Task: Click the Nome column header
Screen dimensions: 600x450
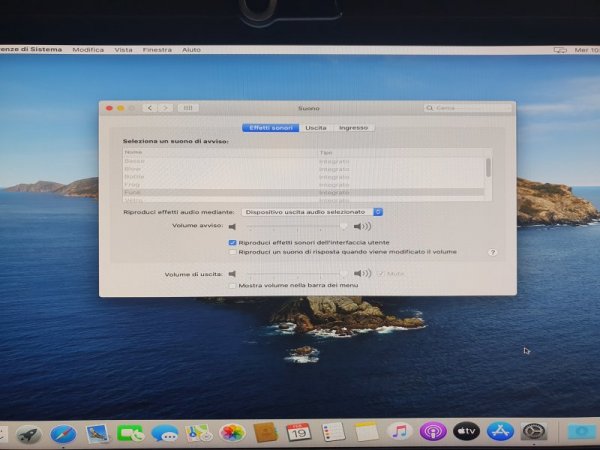Action: 220,152
